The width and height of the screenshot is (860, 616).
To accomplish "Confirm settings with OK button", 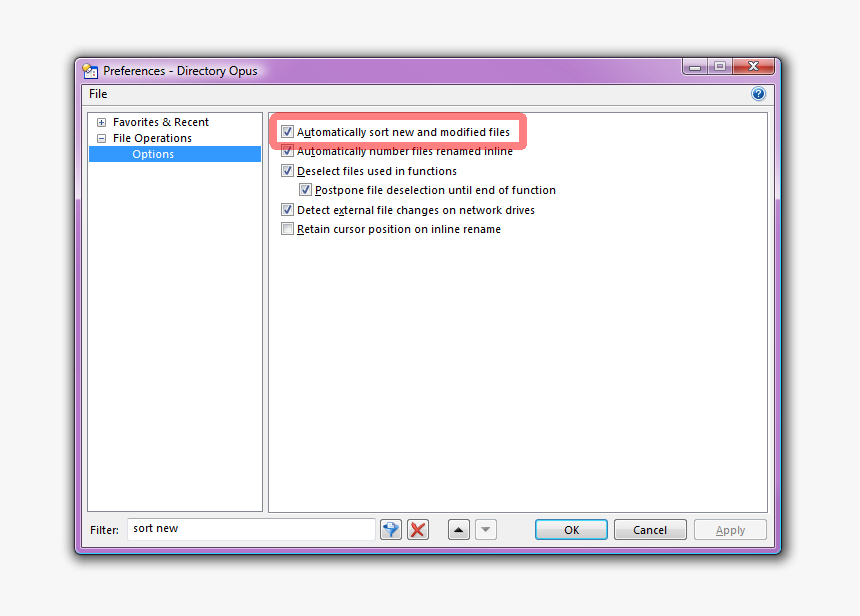I will (571, 530).
